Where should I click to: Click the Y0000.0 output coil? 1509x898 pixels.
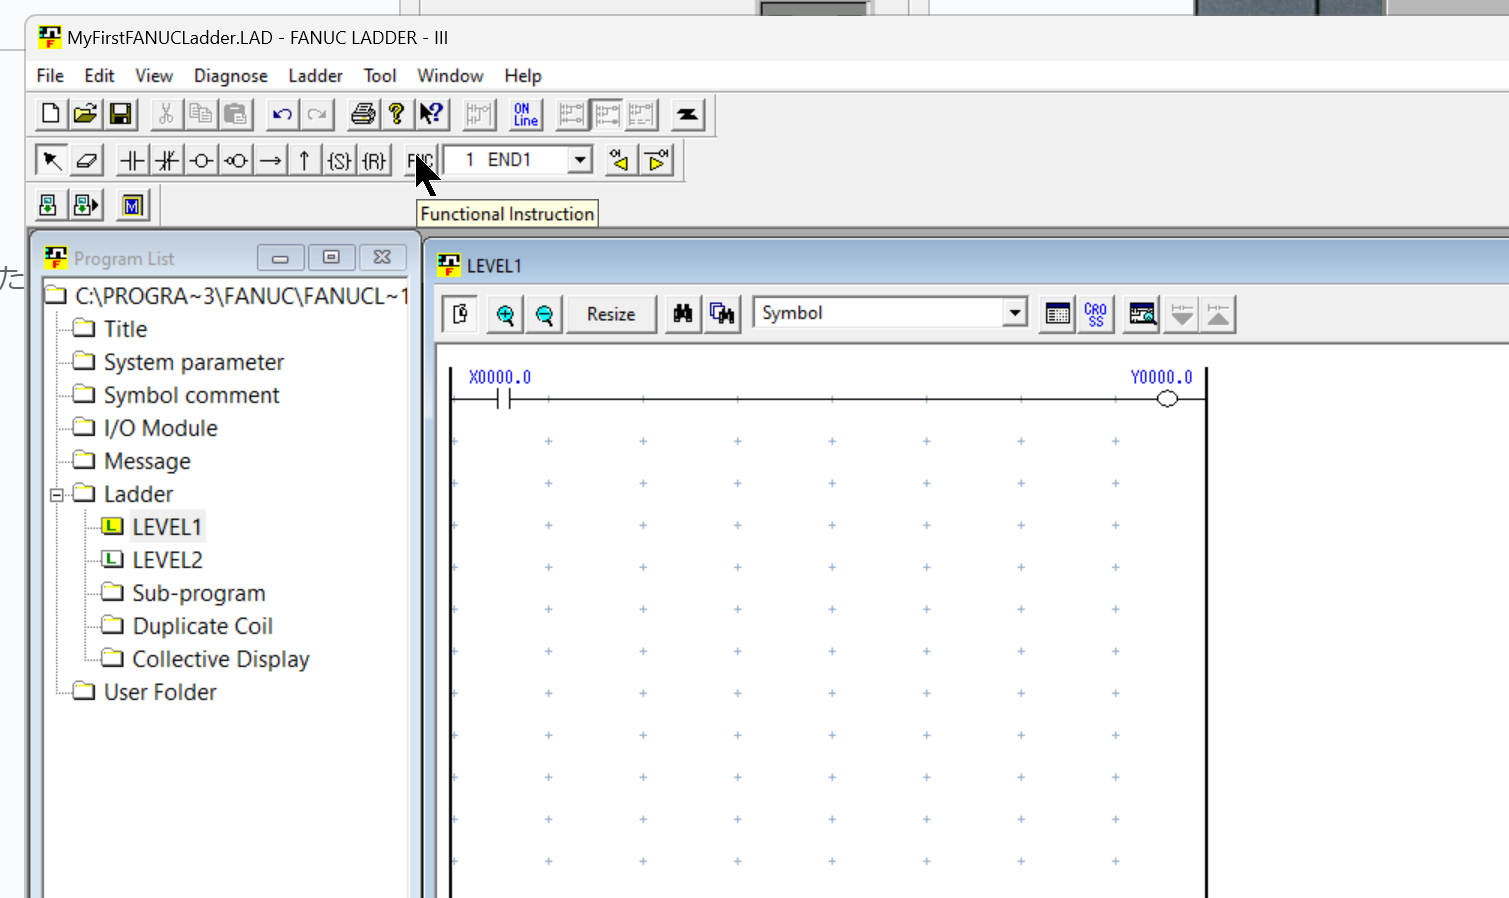click(x=1166, y=399)
